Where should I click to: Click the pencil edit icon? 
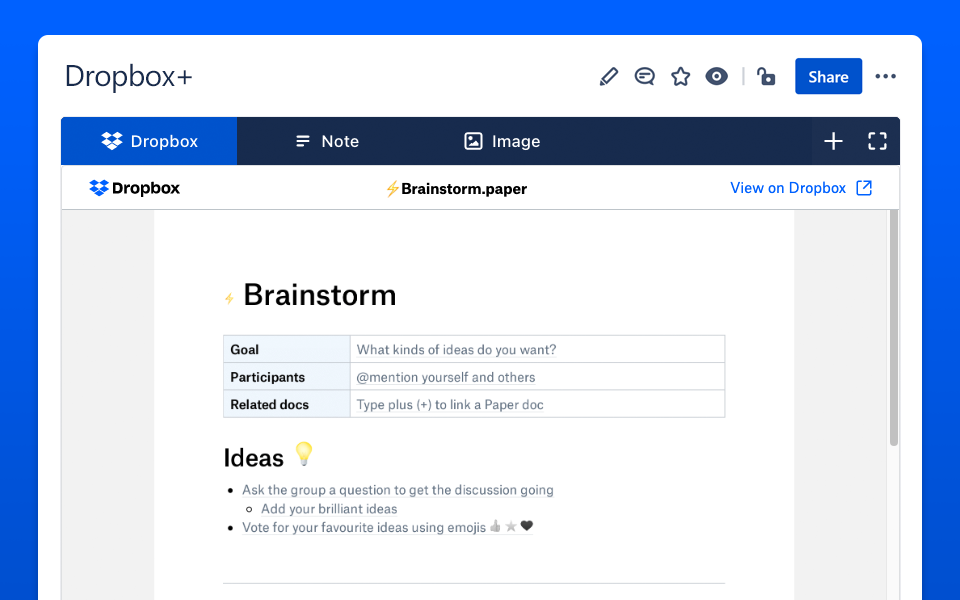point(609,77)
